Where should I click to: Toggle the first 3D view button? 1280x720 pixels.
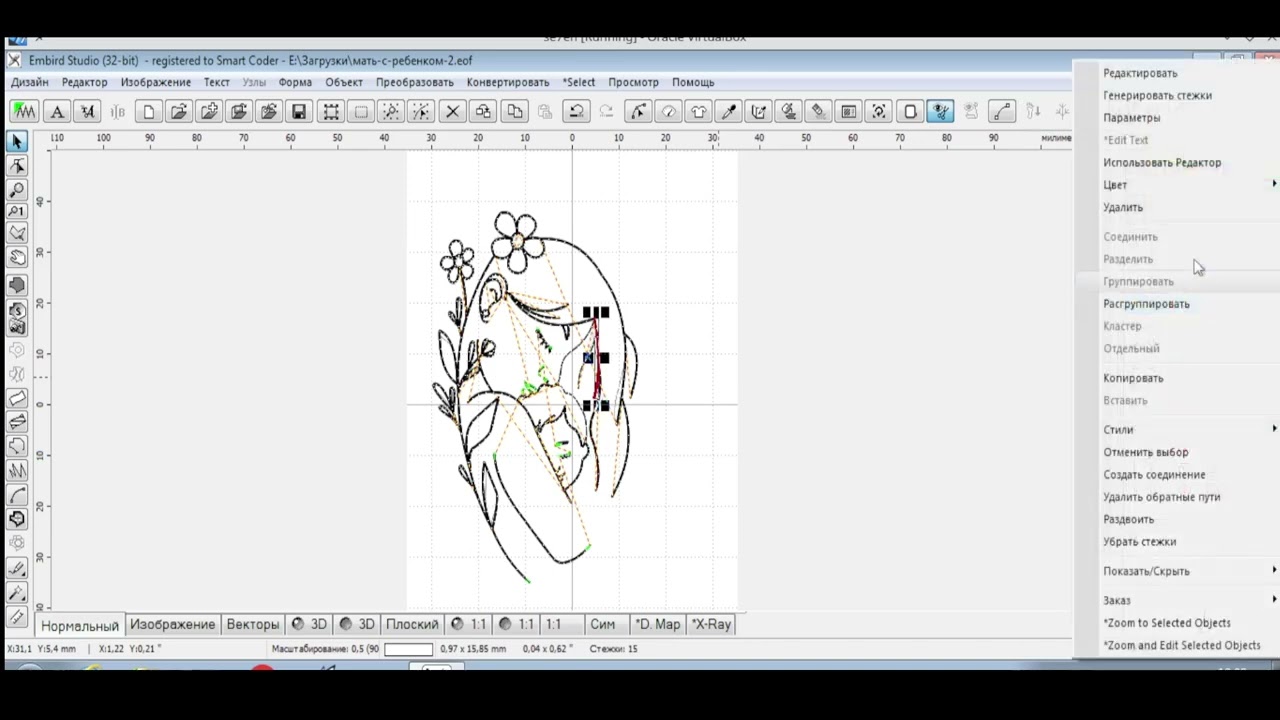(x=309, y=624)
